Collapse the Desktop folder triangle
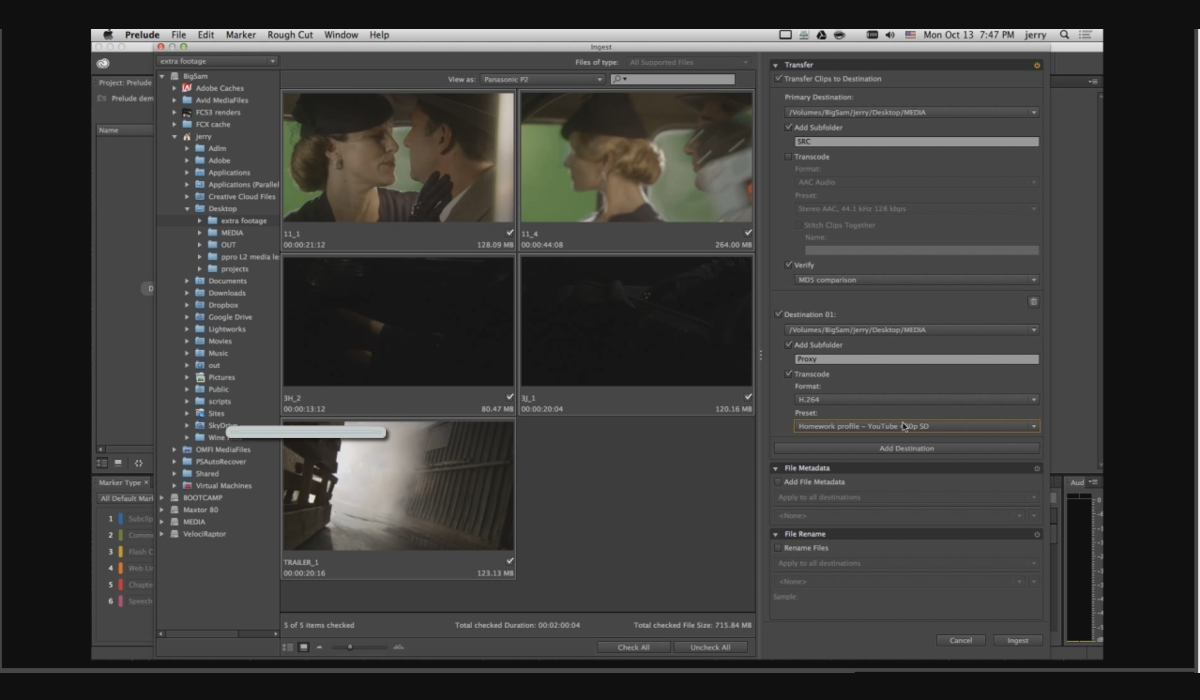Viewport: 1200px width, 700px height. (x=187, y=209)
